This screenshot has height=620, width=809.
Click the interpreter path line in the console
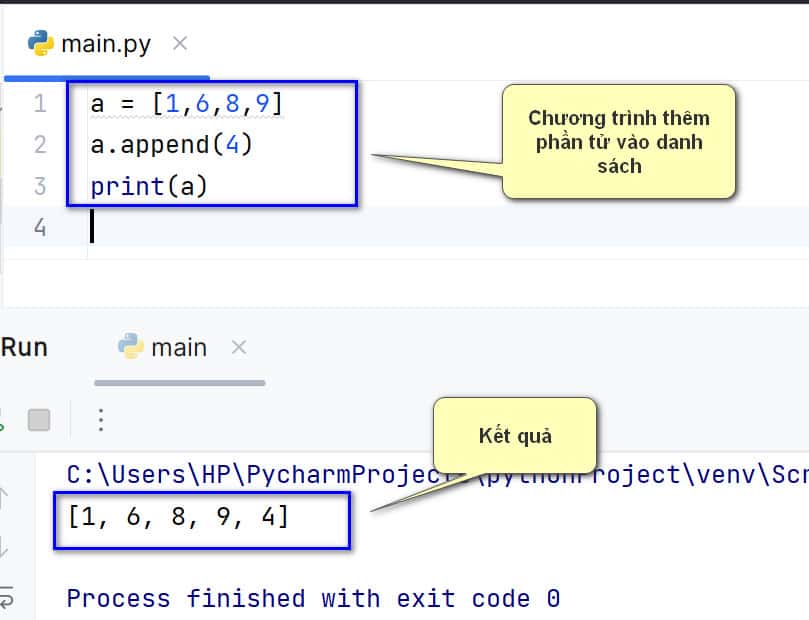pyautogui.click(x=438, y=475)
